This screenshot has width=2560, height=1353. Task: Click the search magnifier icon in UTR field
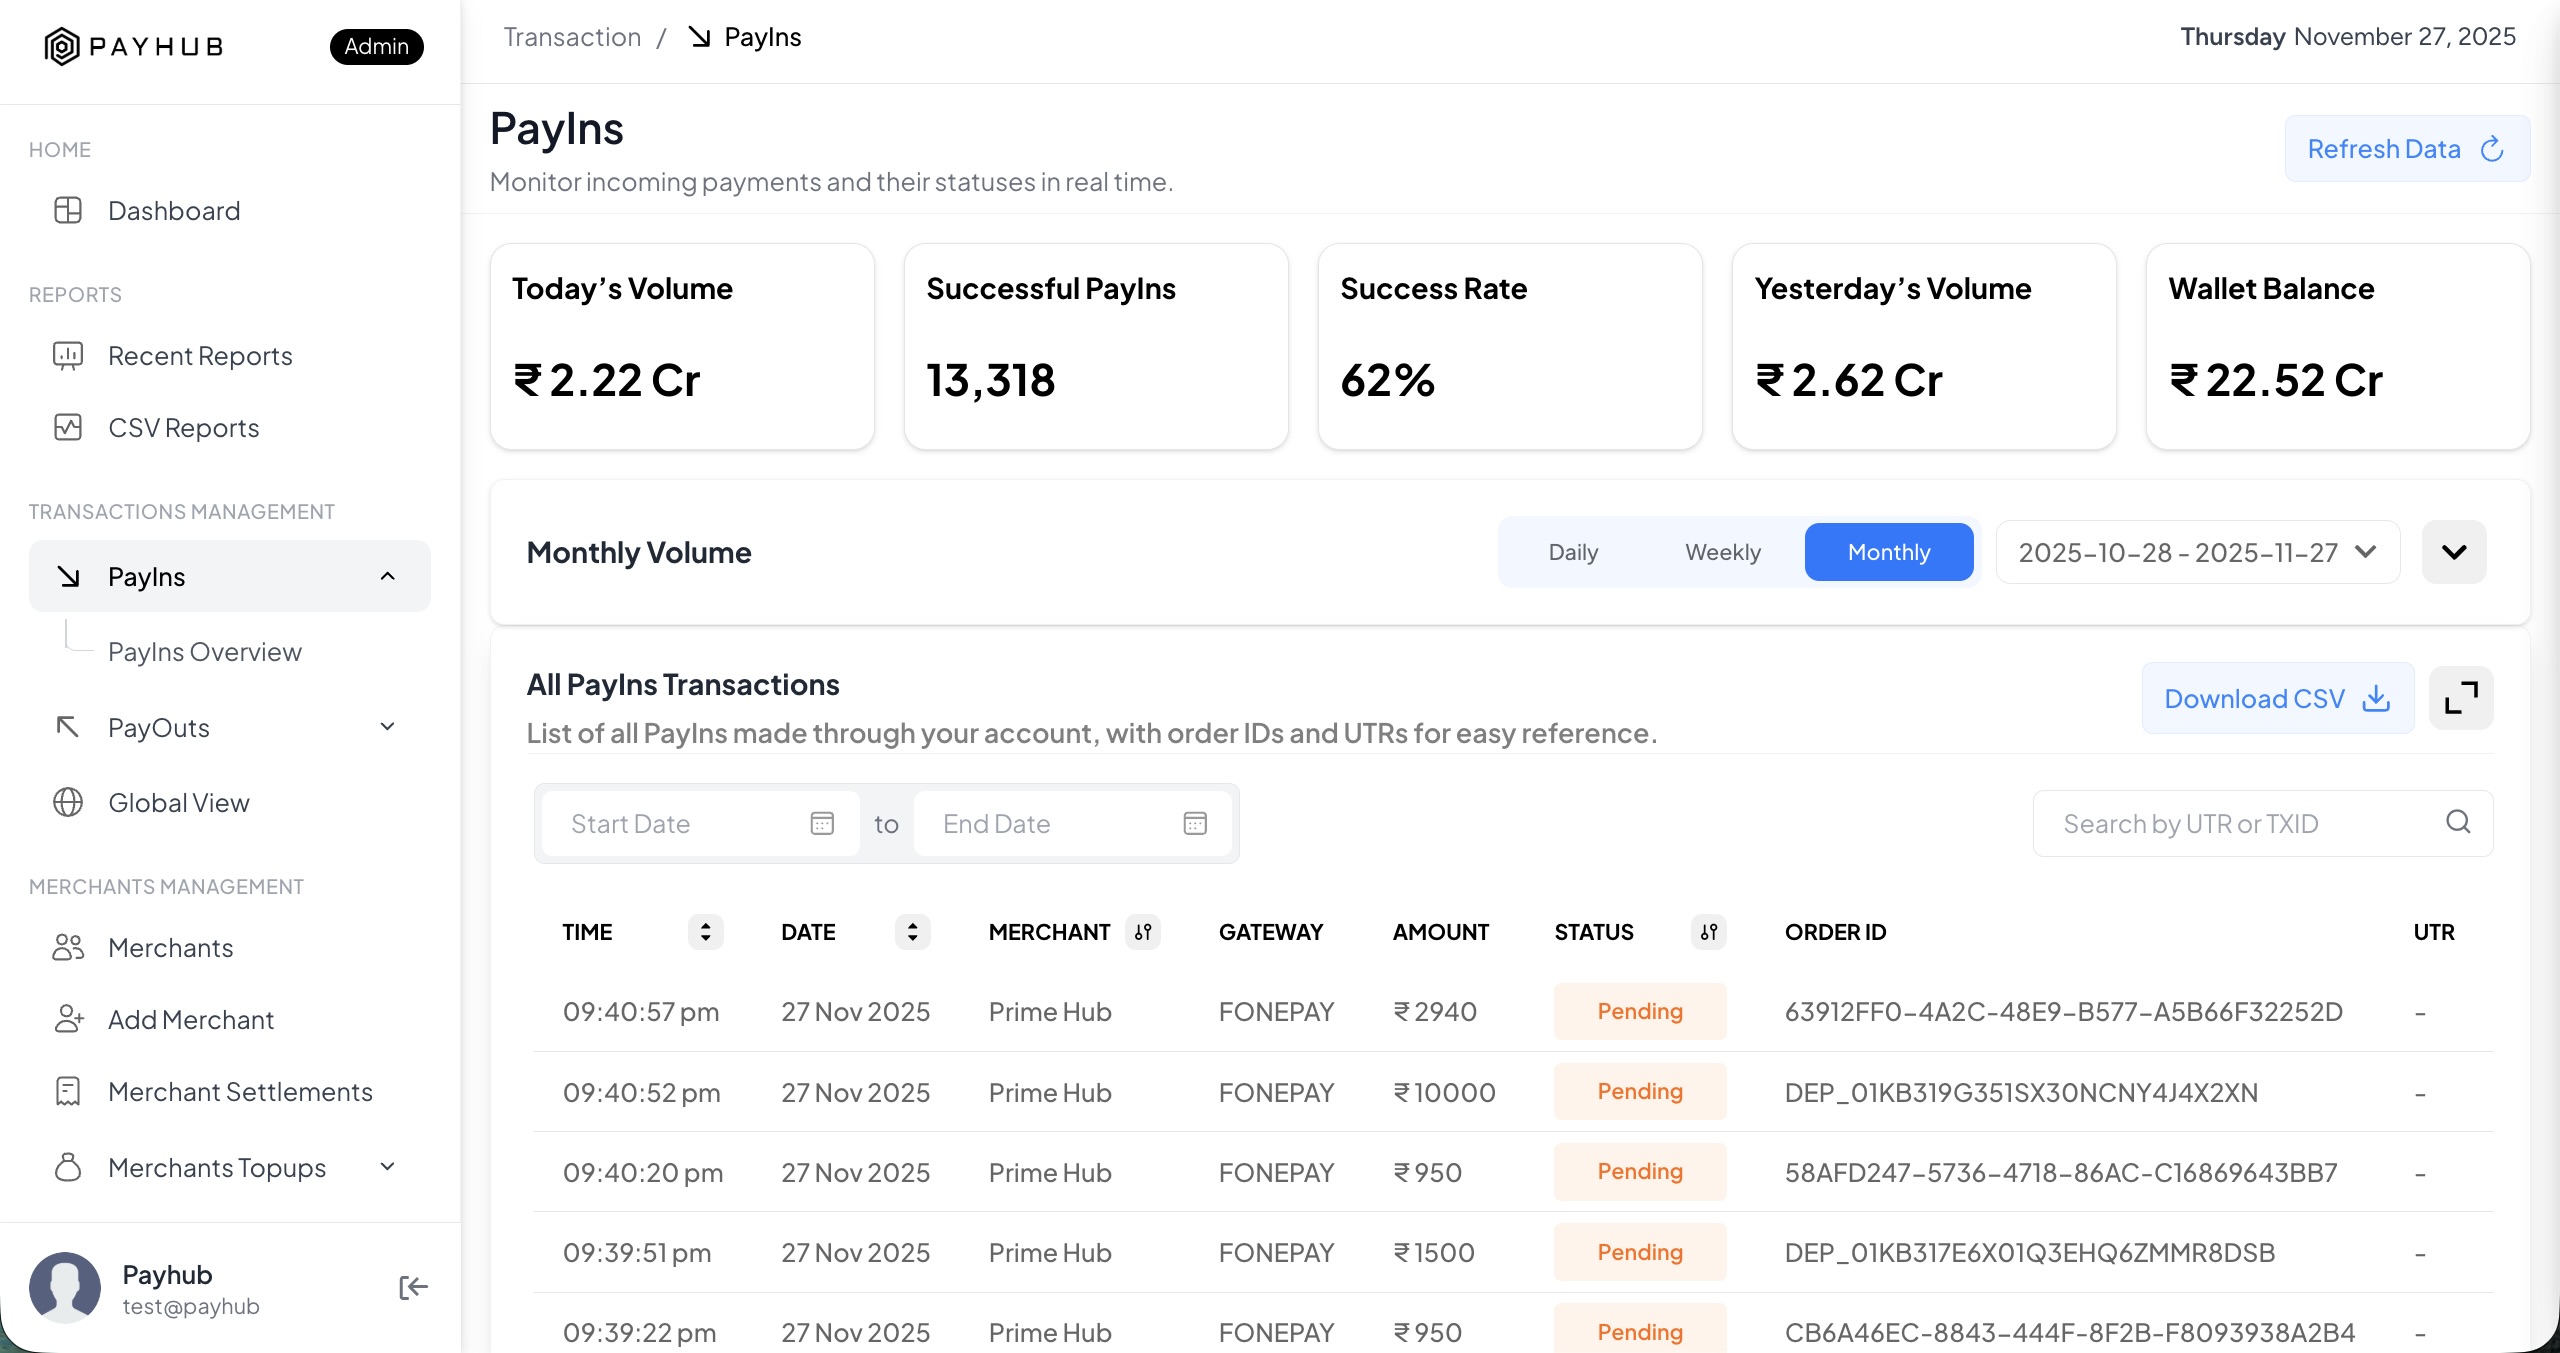(x=2458, y=822)
